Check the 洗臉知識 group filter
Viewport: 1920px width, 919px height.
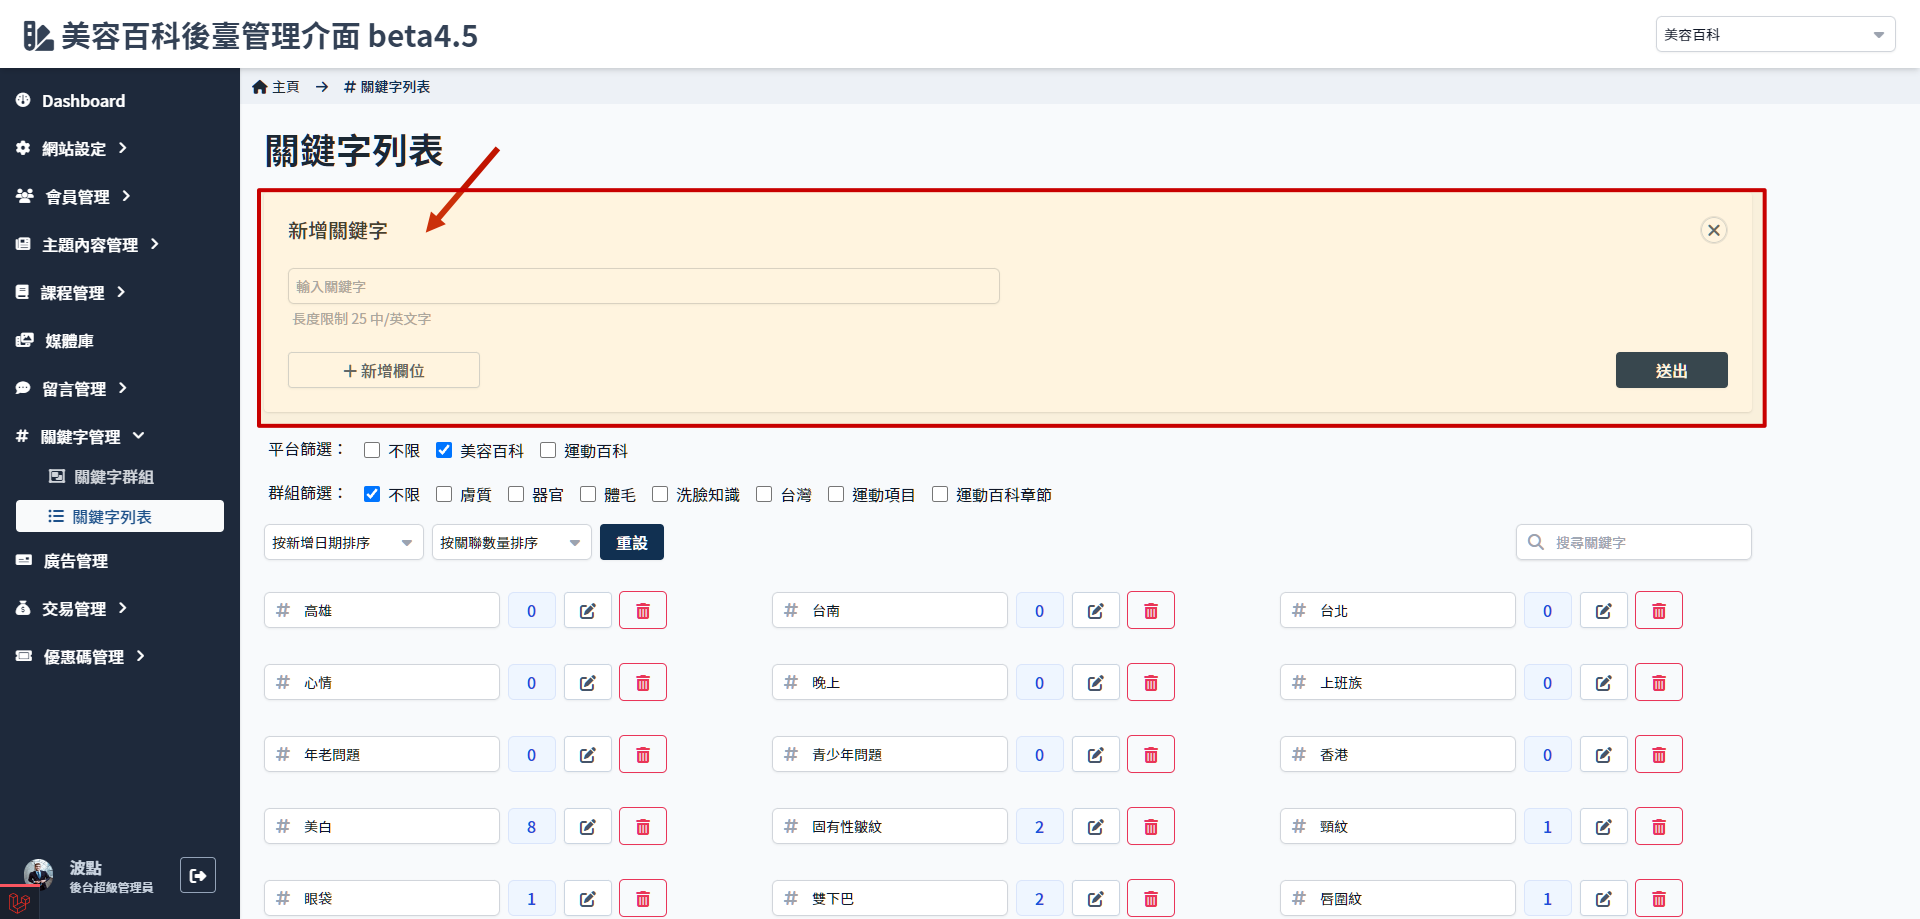point(660,494)
